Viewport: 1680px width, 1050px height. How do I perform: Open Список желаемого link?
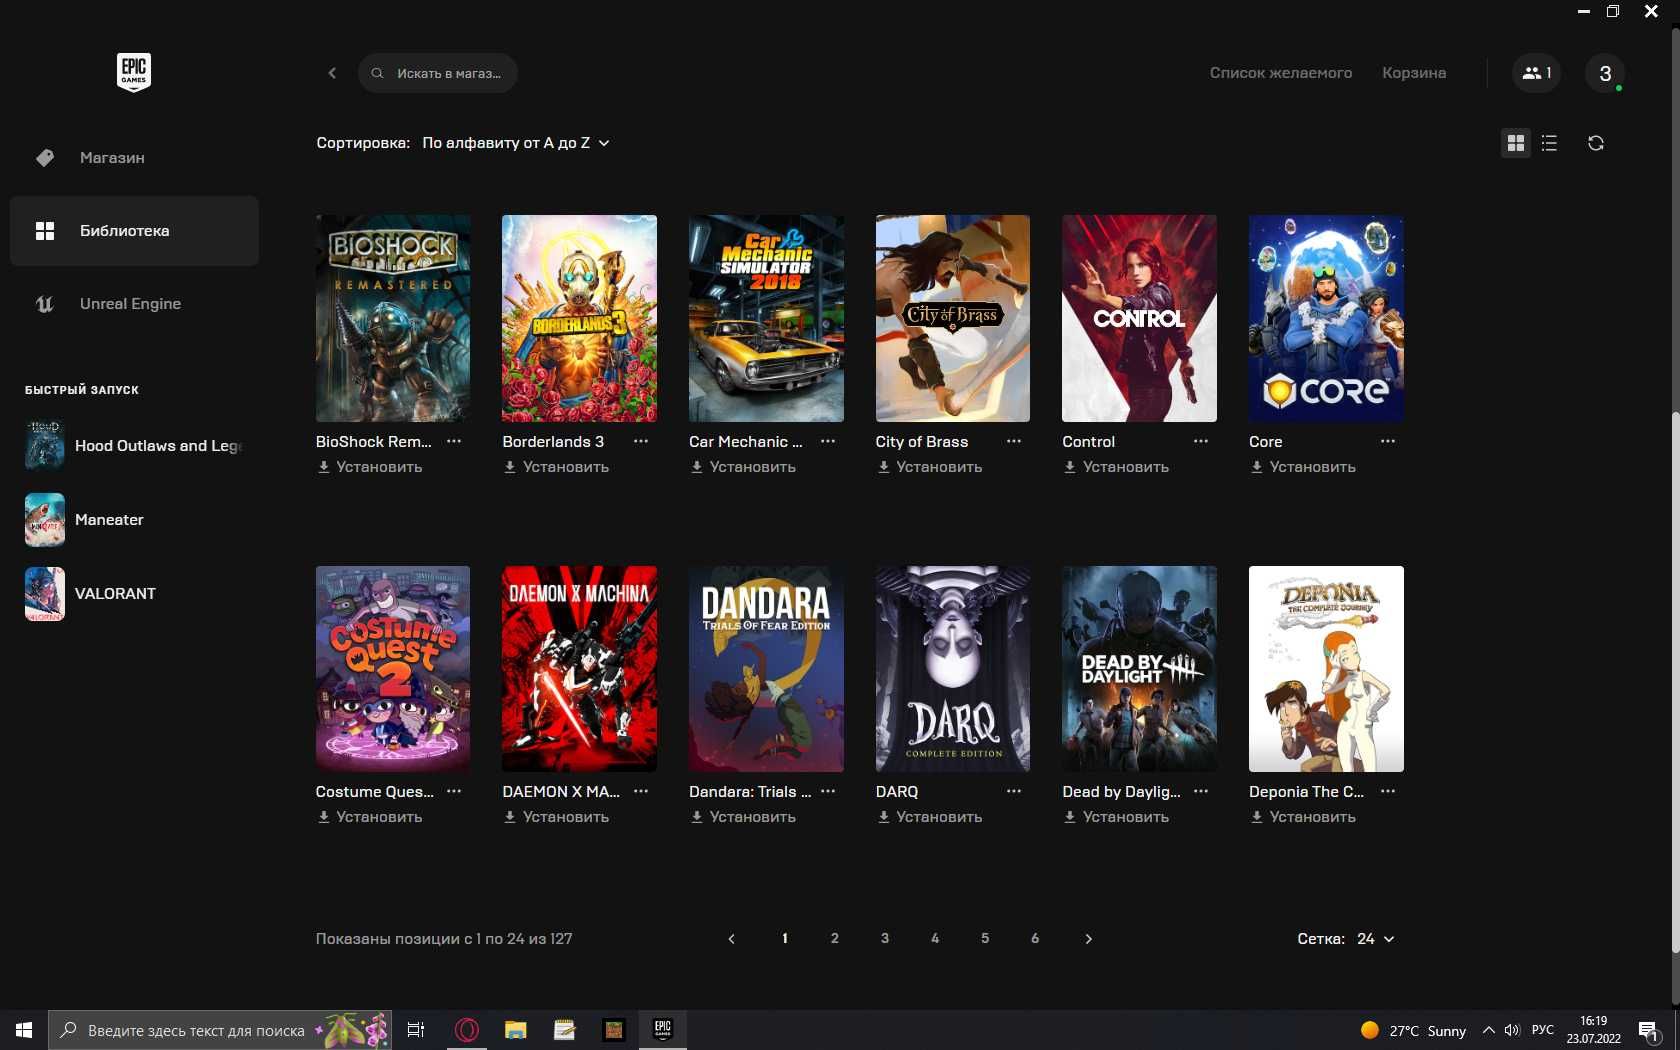point(1281,73)
